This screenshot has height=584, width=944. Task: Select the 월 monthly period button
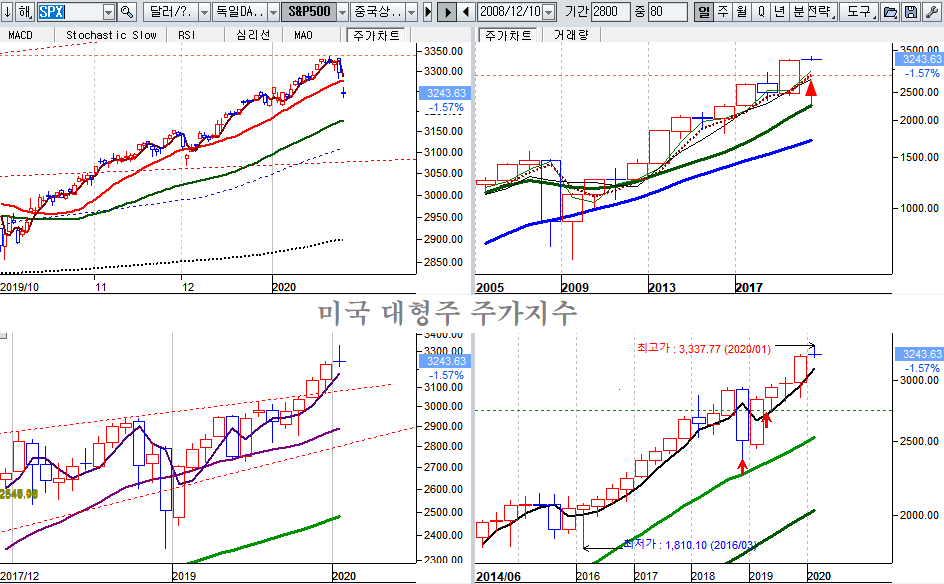pyautogui.click(x=741, y=12)
